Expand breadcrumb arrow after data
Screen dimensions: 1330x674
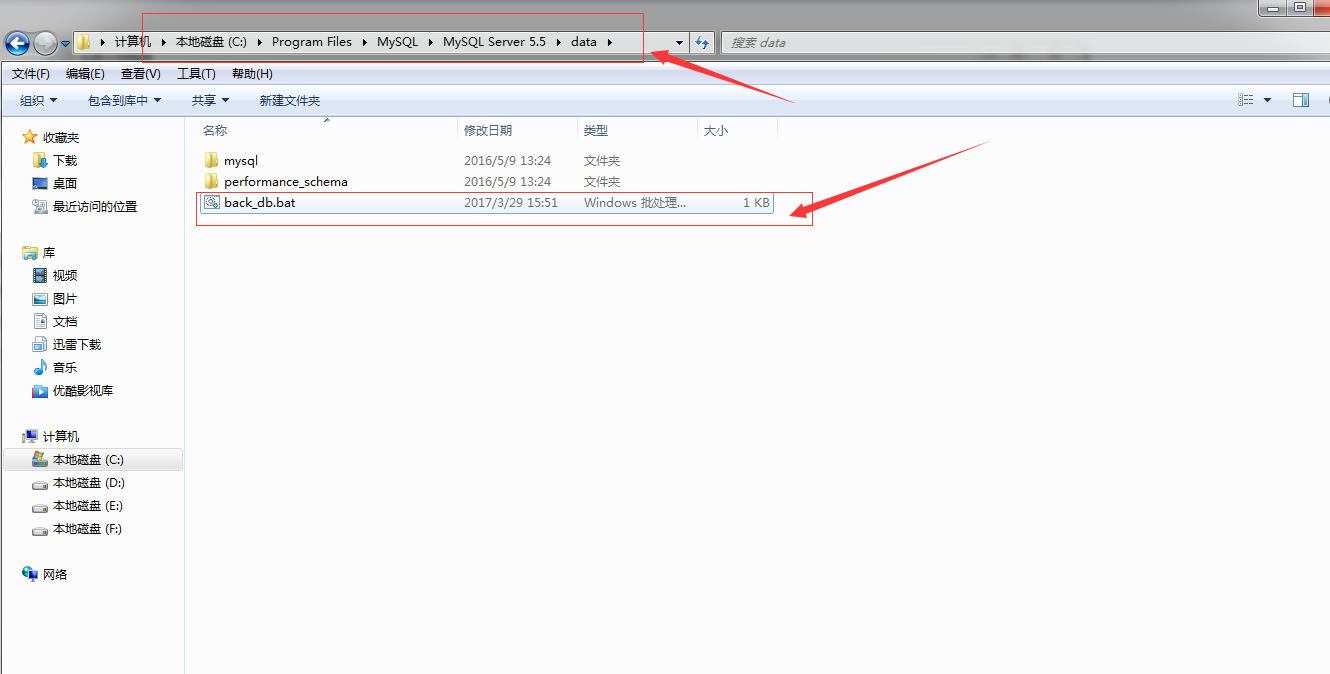coord(609,42)
